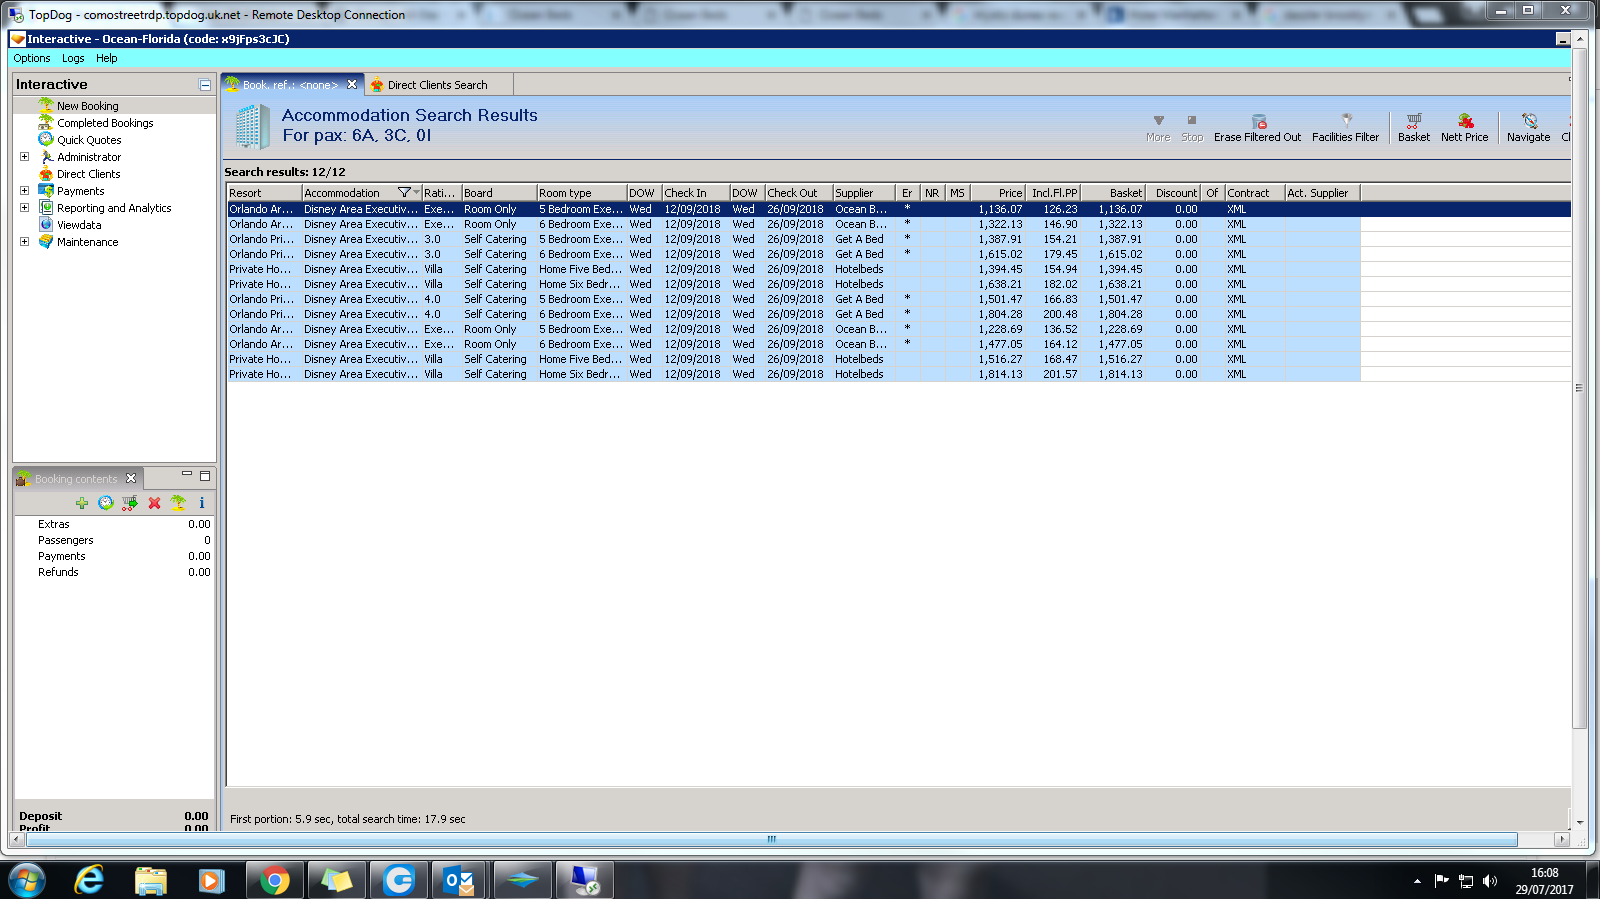Click the blue info icon
The width and height of the screenshot is (1600, 899).
(202, 503)
